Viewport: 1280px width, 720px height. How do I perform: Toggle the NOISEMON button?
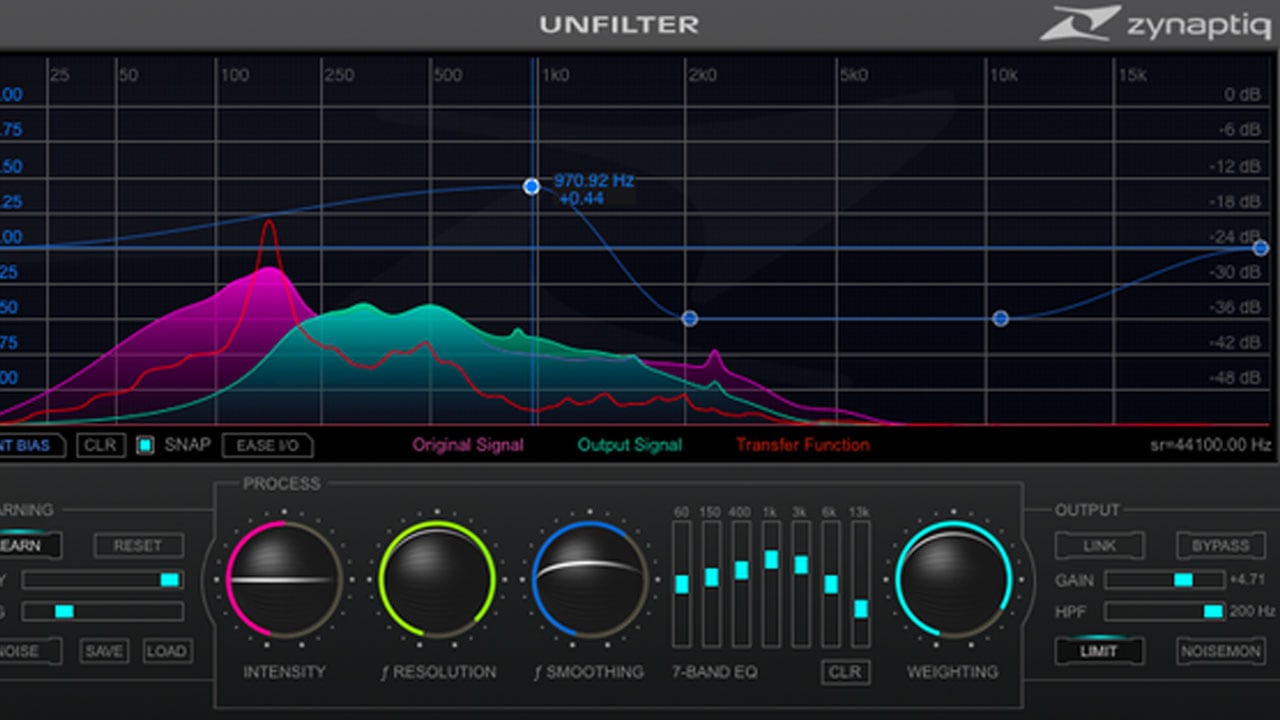tap(1221, 651)
